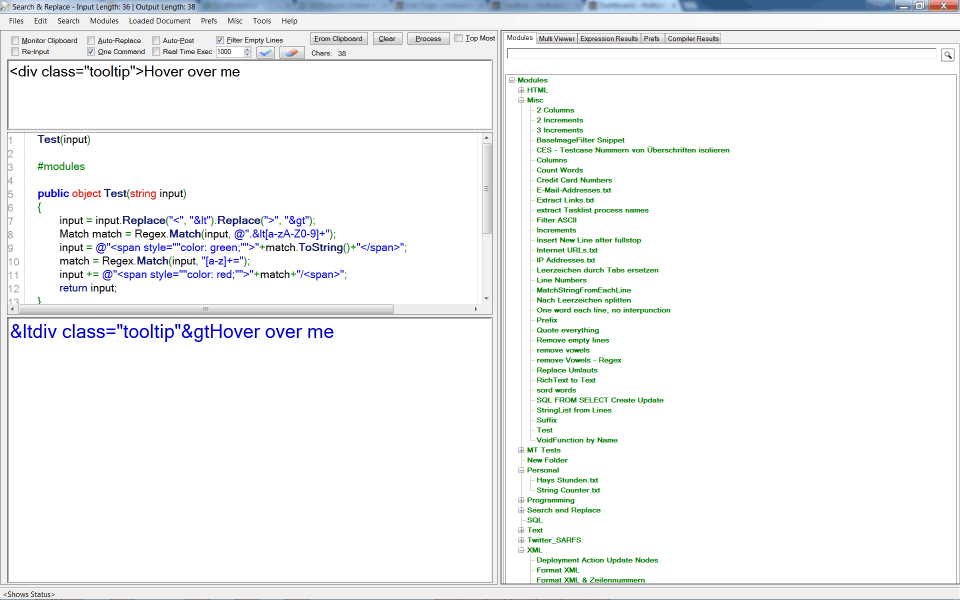Viewport: 960px width, 600px height.
Task: Click the From Clipboard button
Action: pyautogui.click(x=339, y=39)
